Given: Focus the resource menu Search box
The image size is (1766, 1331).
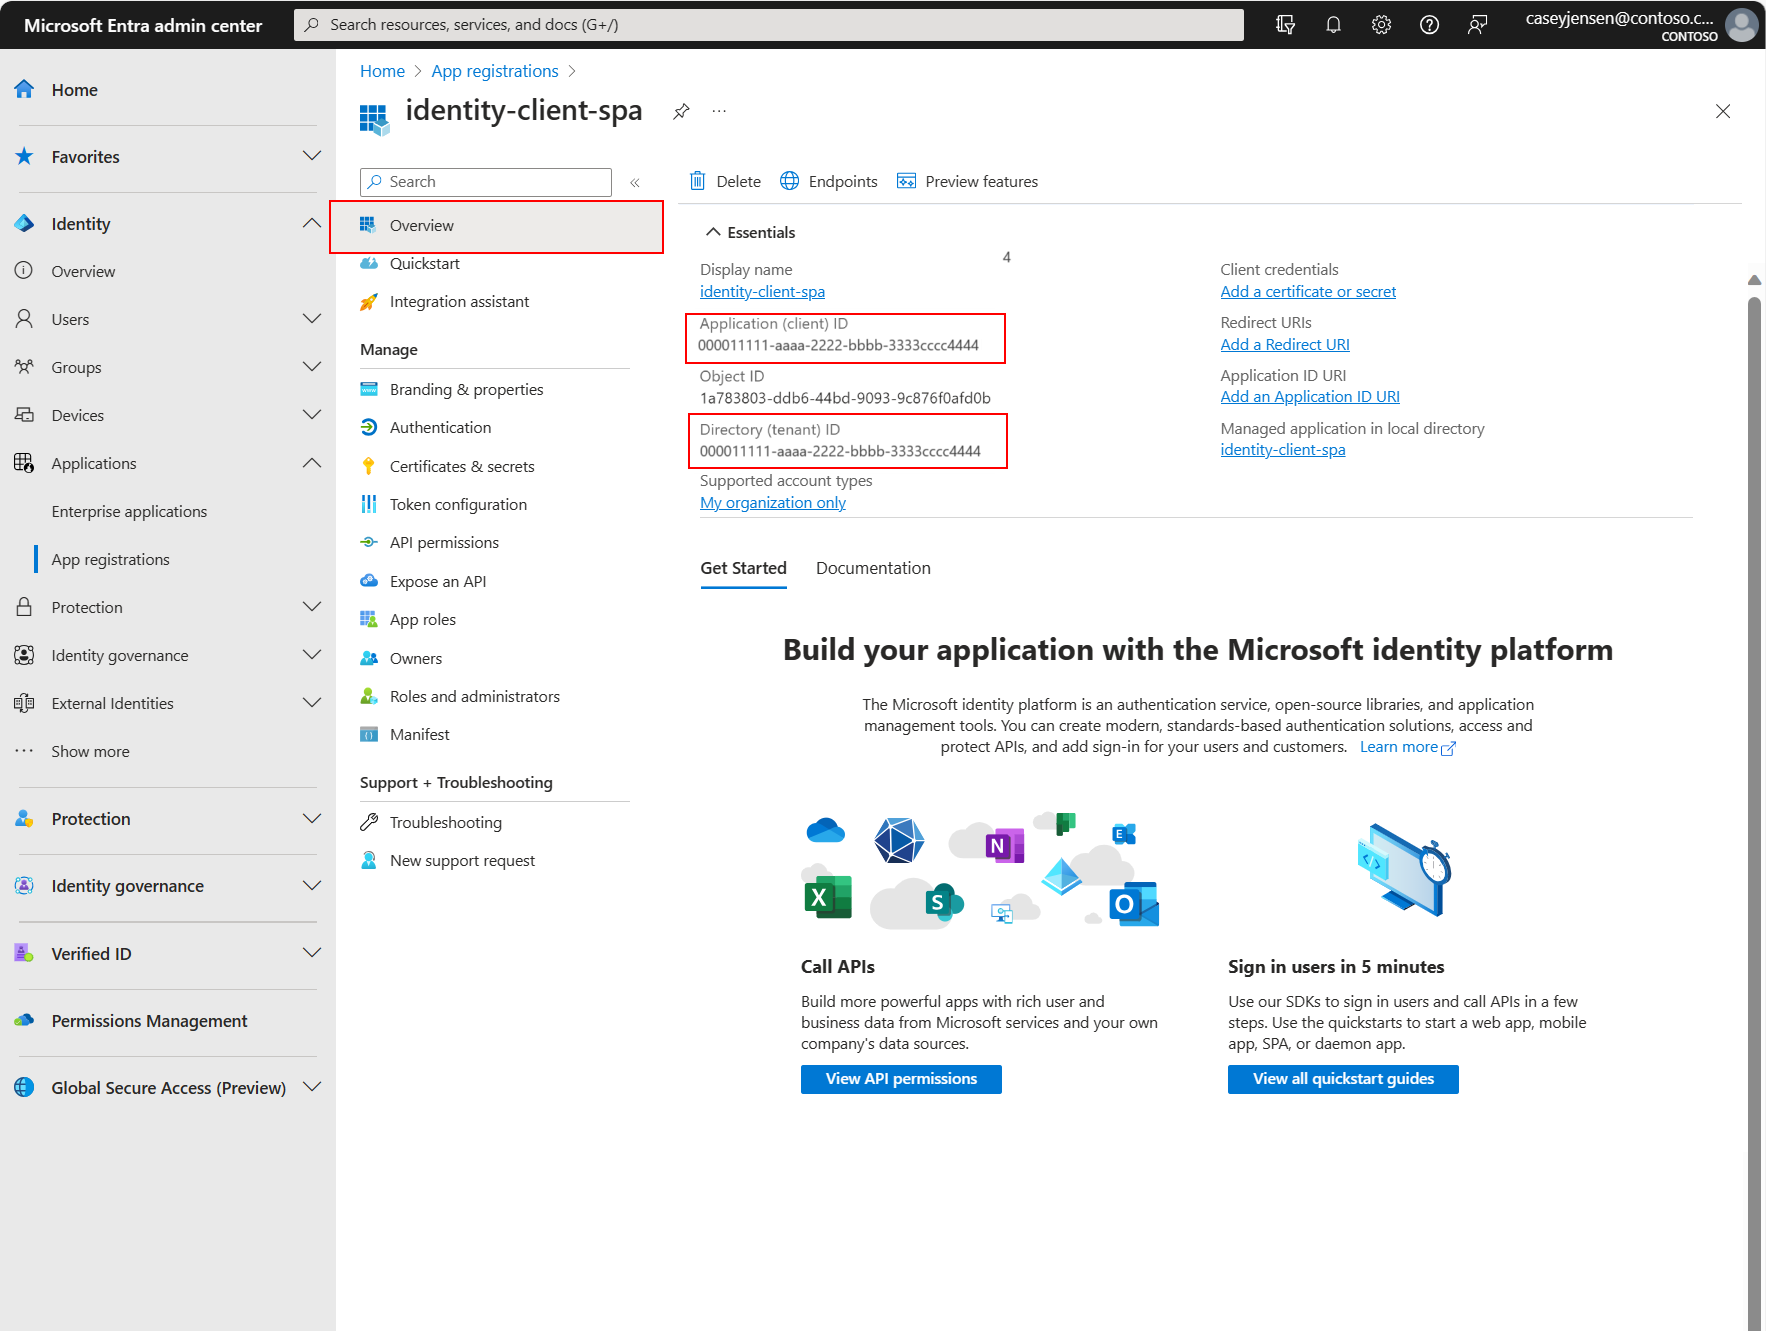Looking at the screenshot, I should 486,182.
